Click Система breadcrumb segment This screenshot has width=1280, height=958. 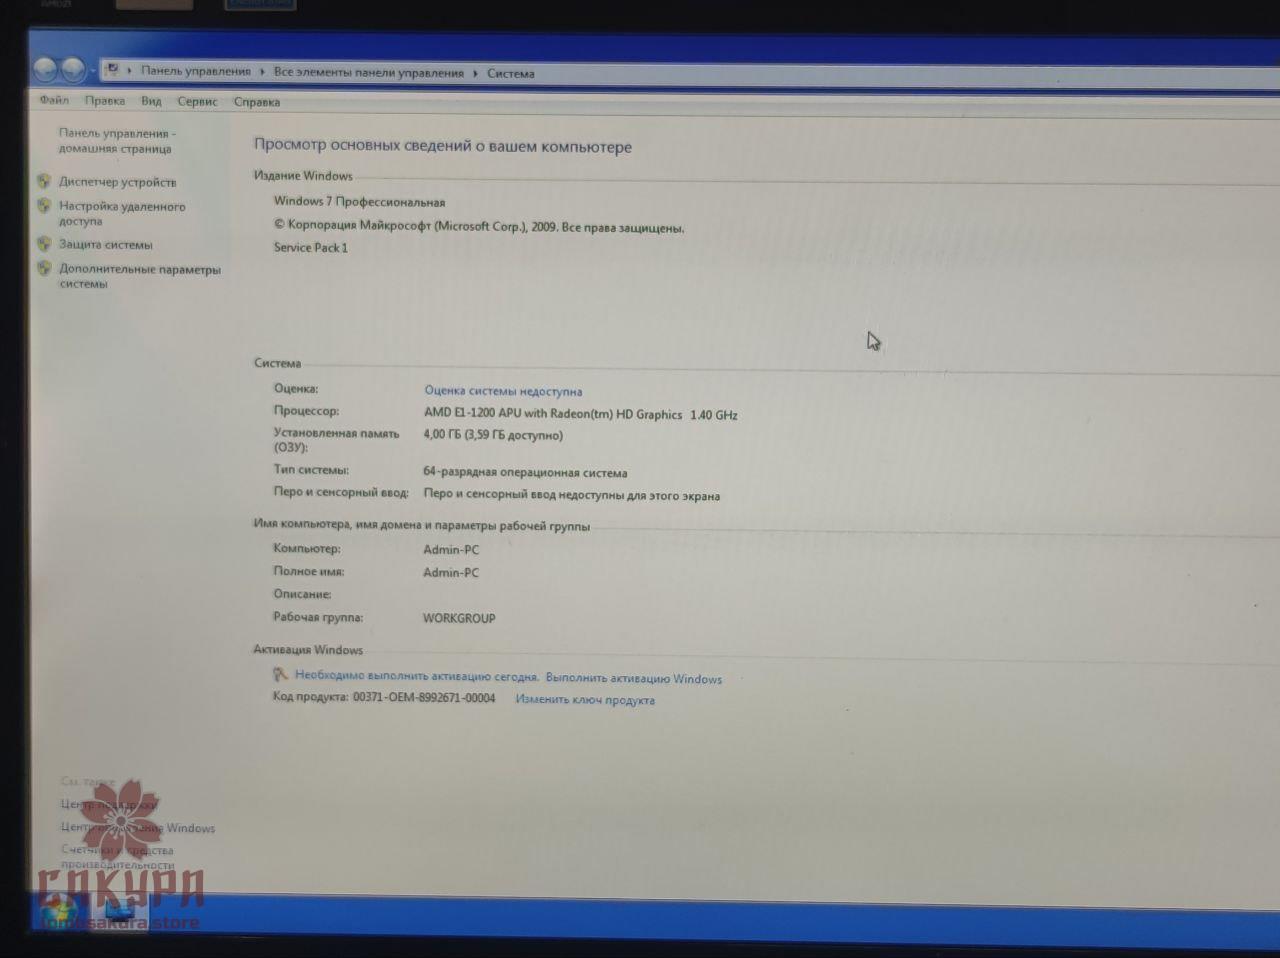point(511,73)
